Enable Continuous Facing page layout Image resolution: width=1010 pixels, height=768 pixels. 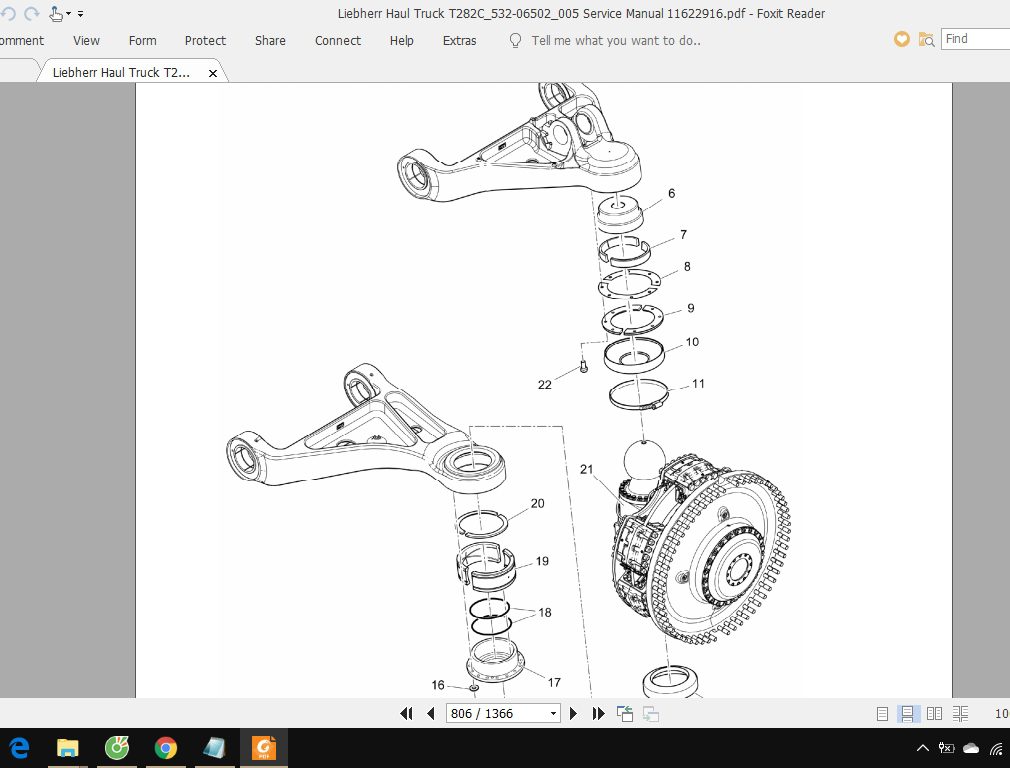[x=961, y=713]
